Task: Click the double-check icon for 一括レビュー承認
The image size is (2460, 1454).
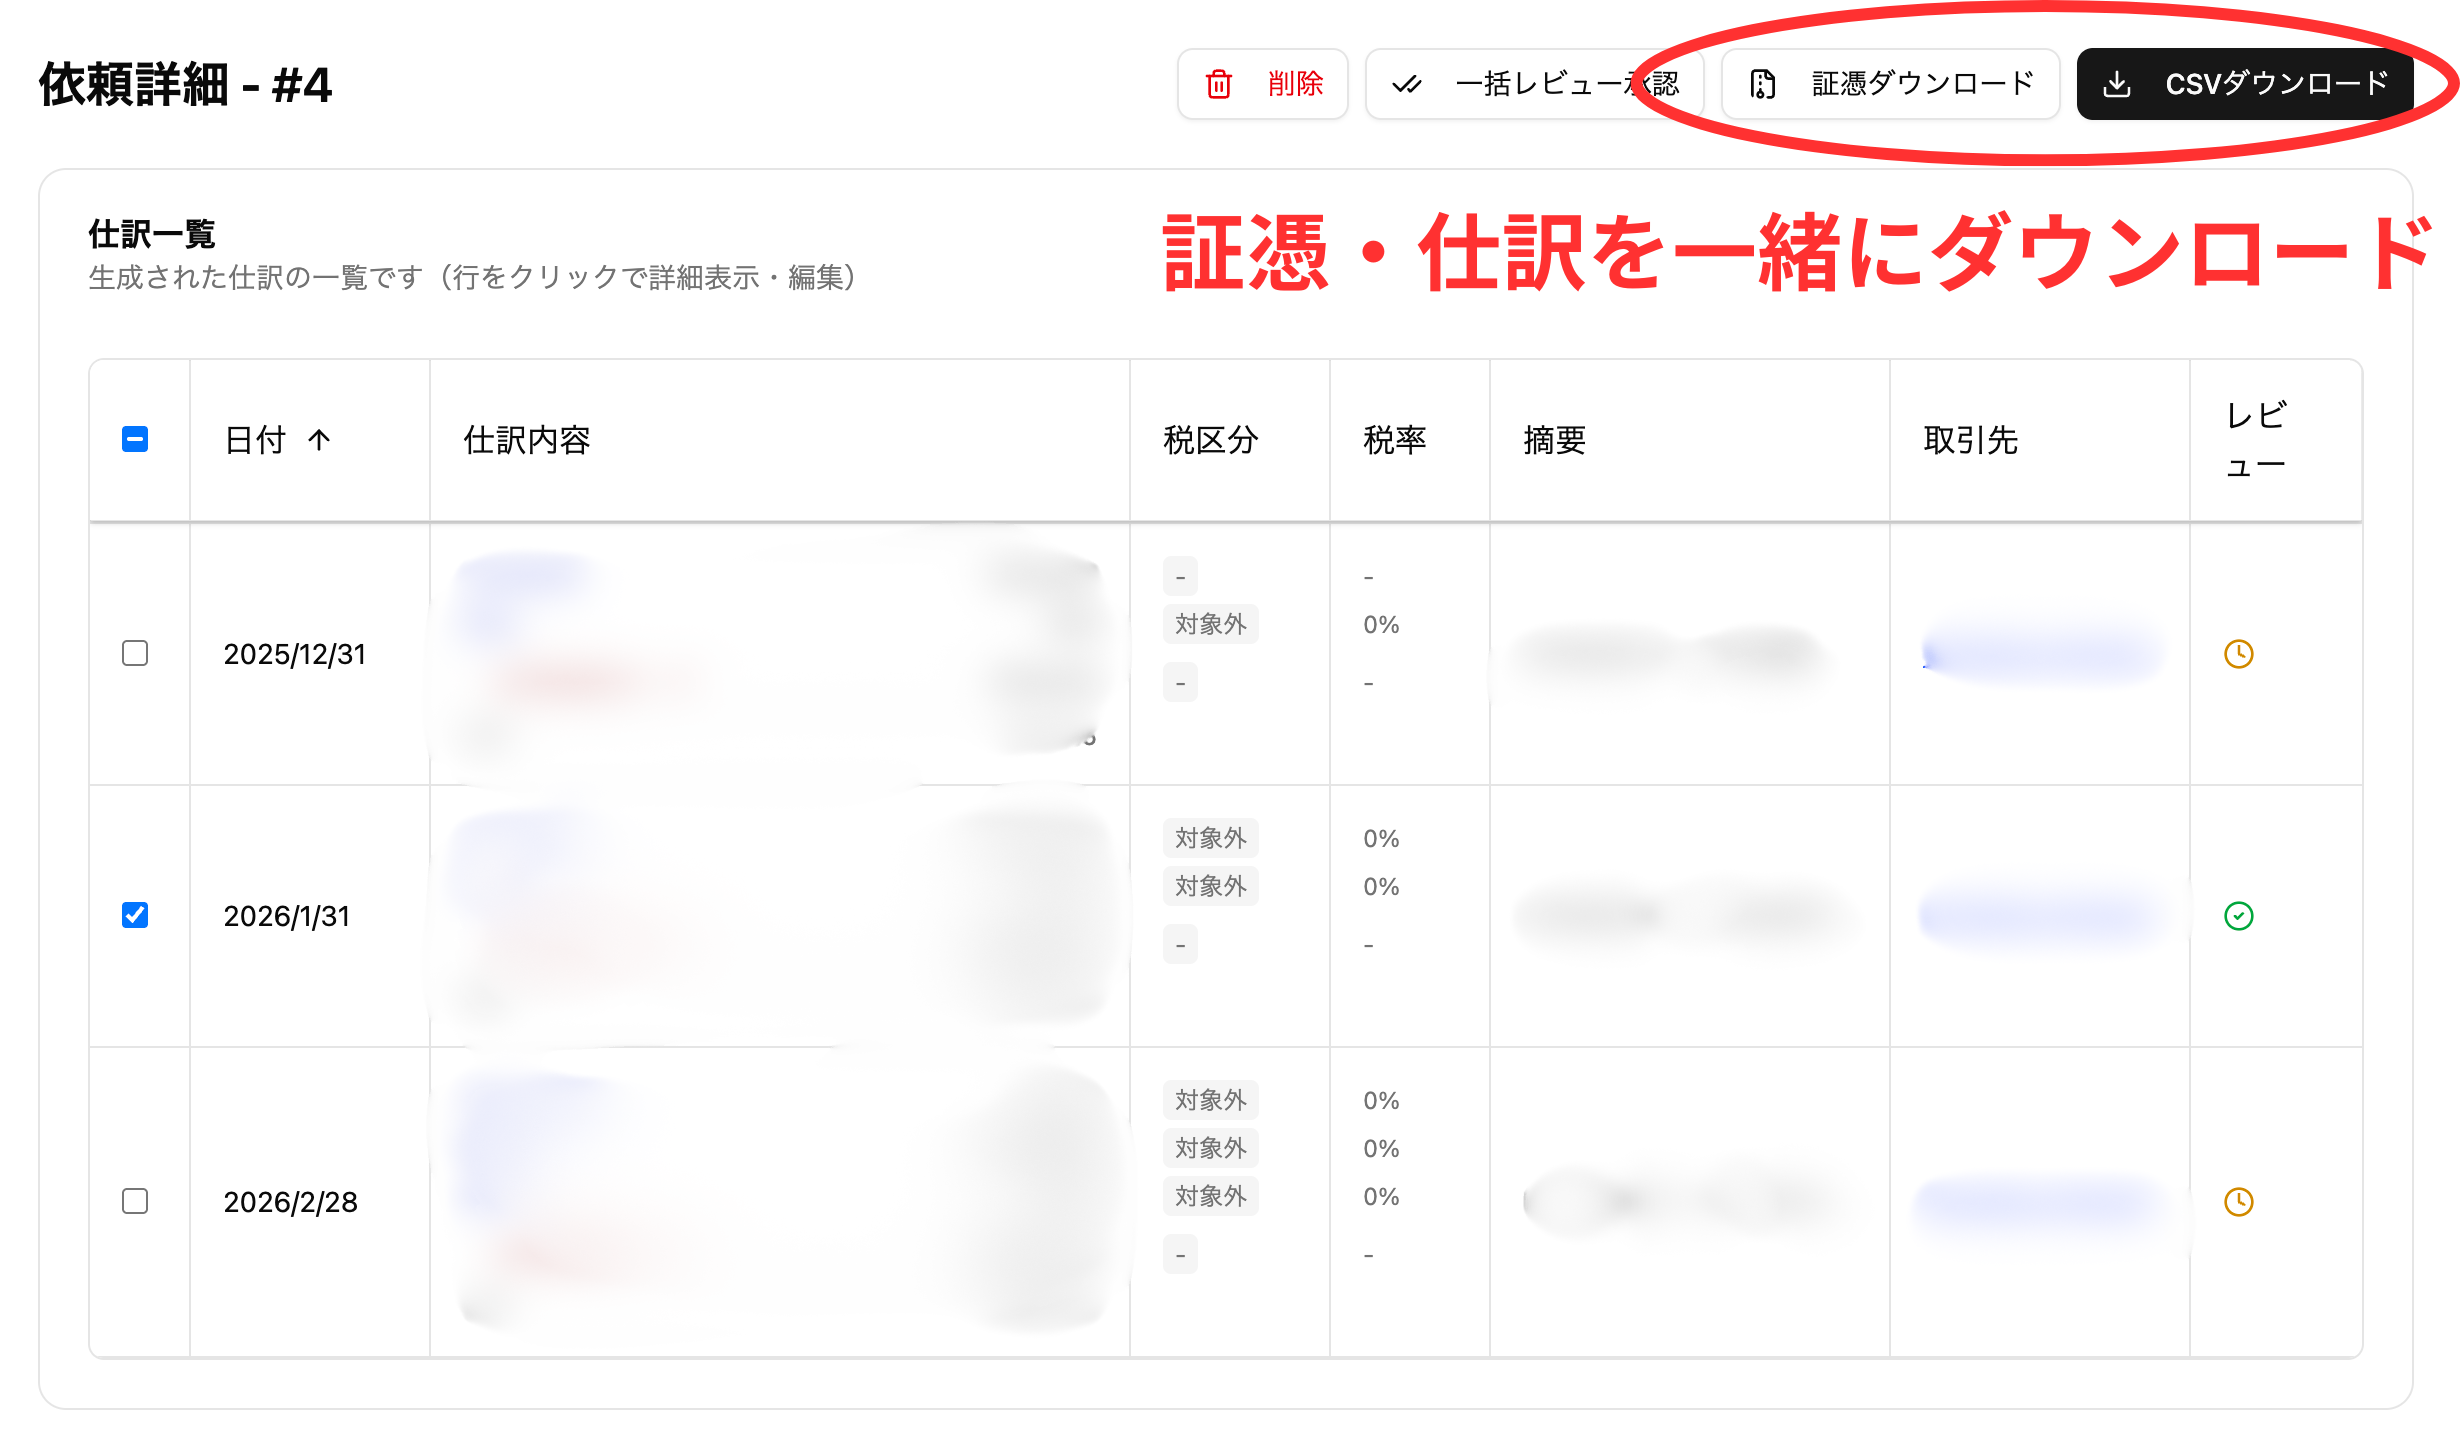Action: [1407, 84]
